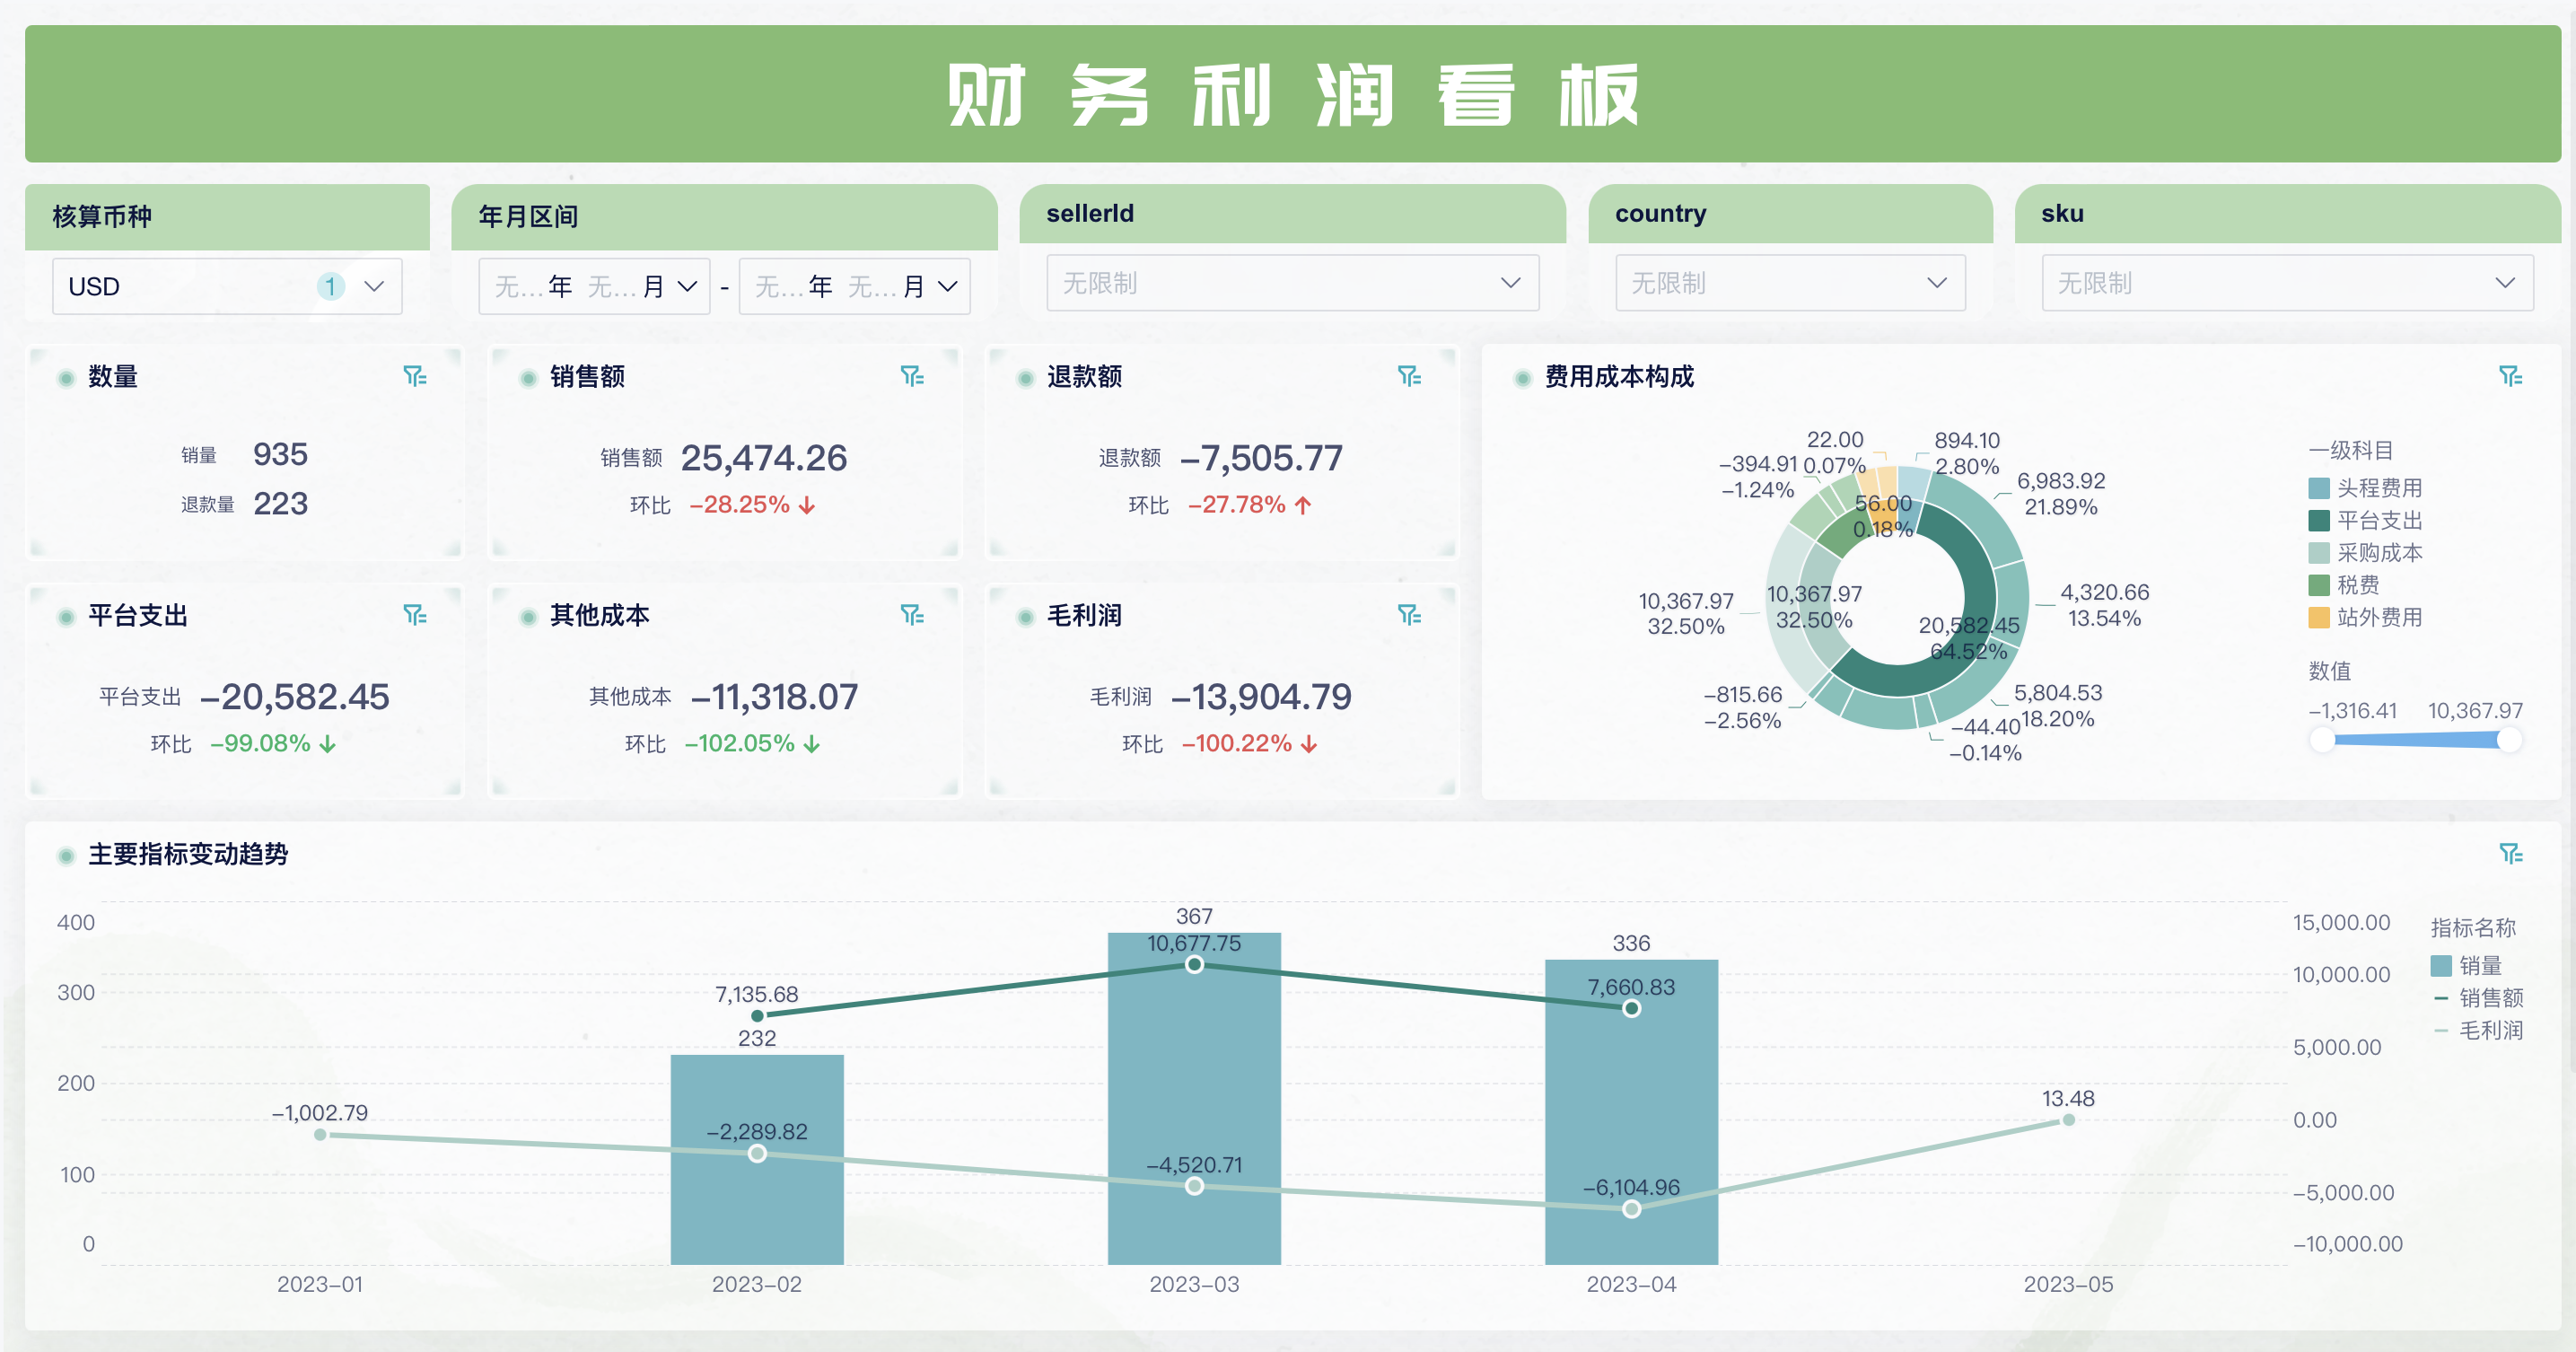Open filter icon on 销售额 card
The width and height of the screenshot is (2576, 1352).
click(x=911, y=376)
